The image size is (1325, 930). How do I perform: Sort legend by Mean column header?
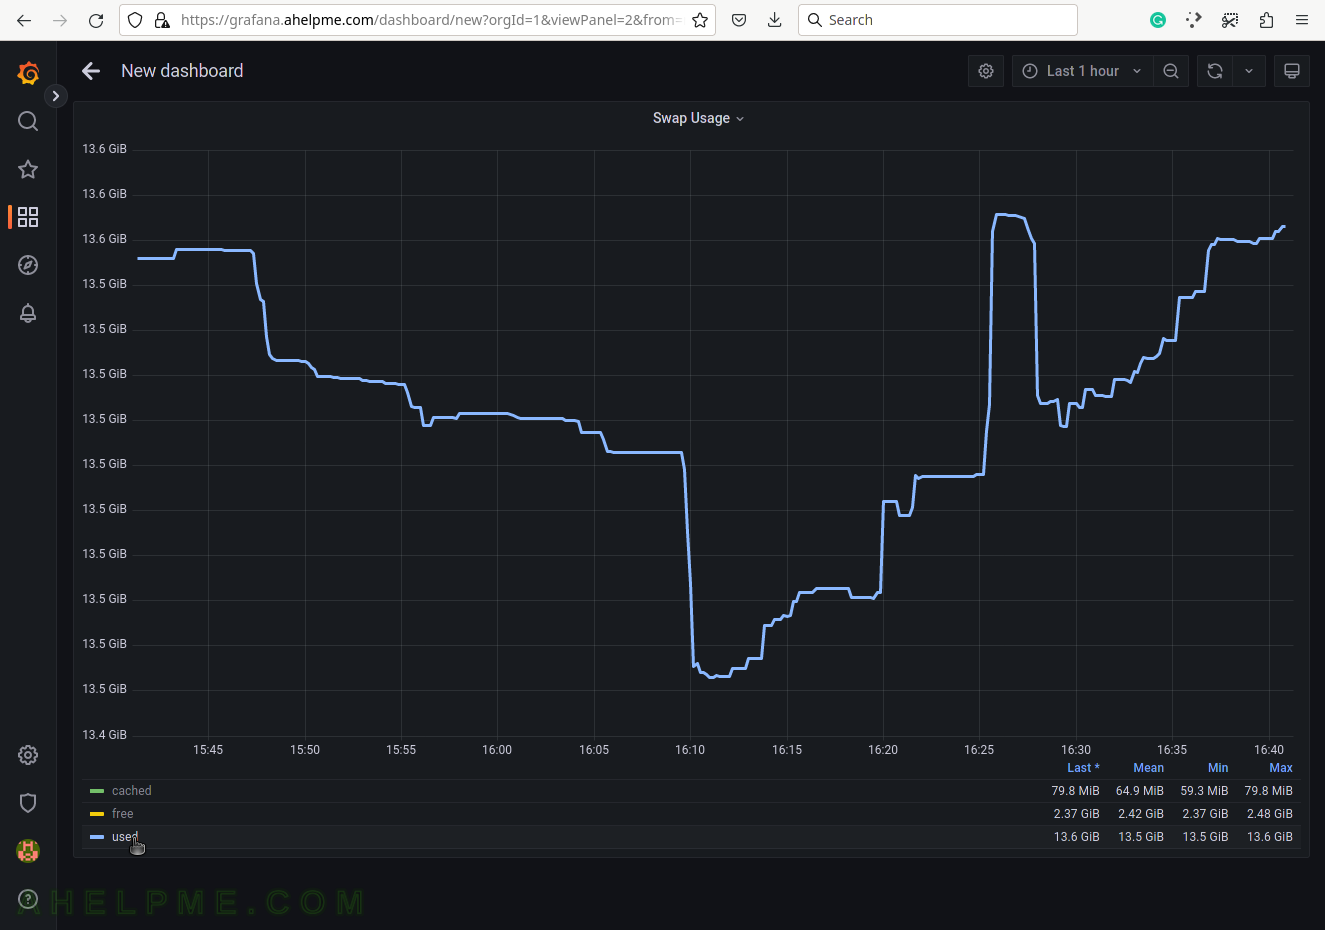1148,768
